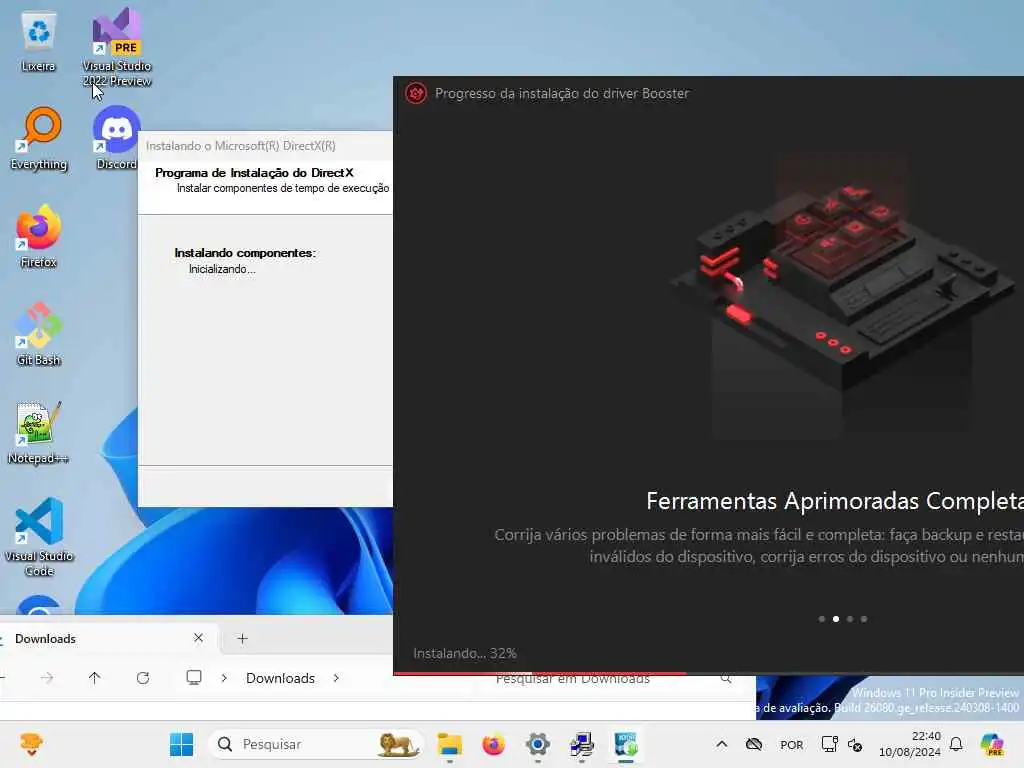Open the Everything search desktop shortcut
Viewport: 1024px width, 768px height.
(39, 138)
